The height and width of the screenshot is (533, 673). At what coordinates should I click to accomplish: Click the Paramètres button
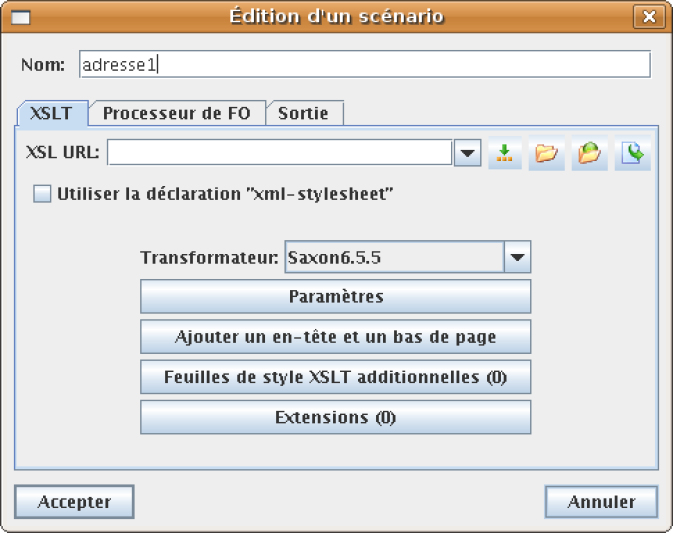tap(336, 297)
